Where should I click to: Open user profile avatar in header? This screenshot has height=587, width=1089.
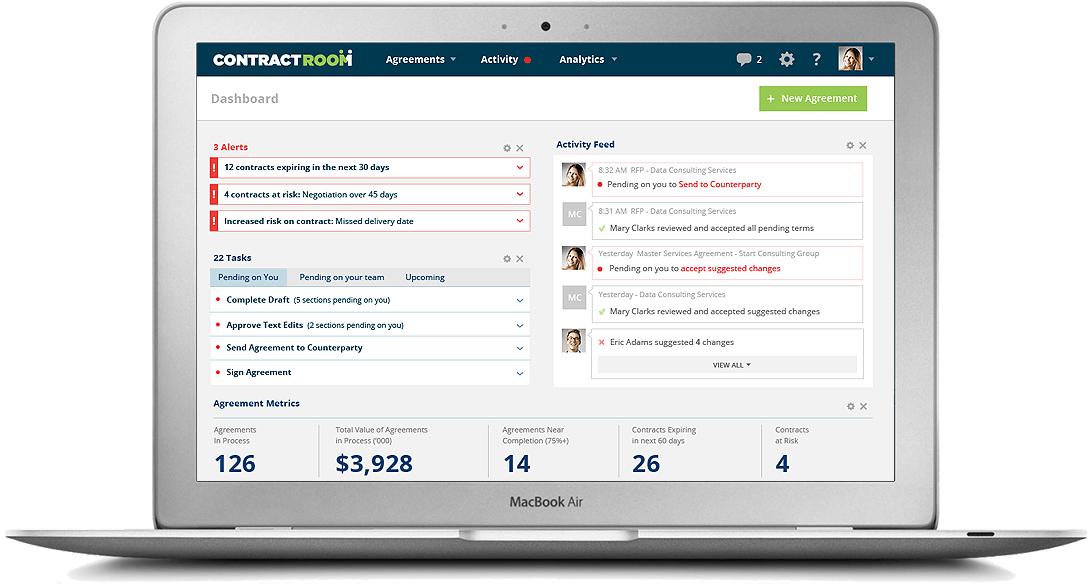[850, 58]
